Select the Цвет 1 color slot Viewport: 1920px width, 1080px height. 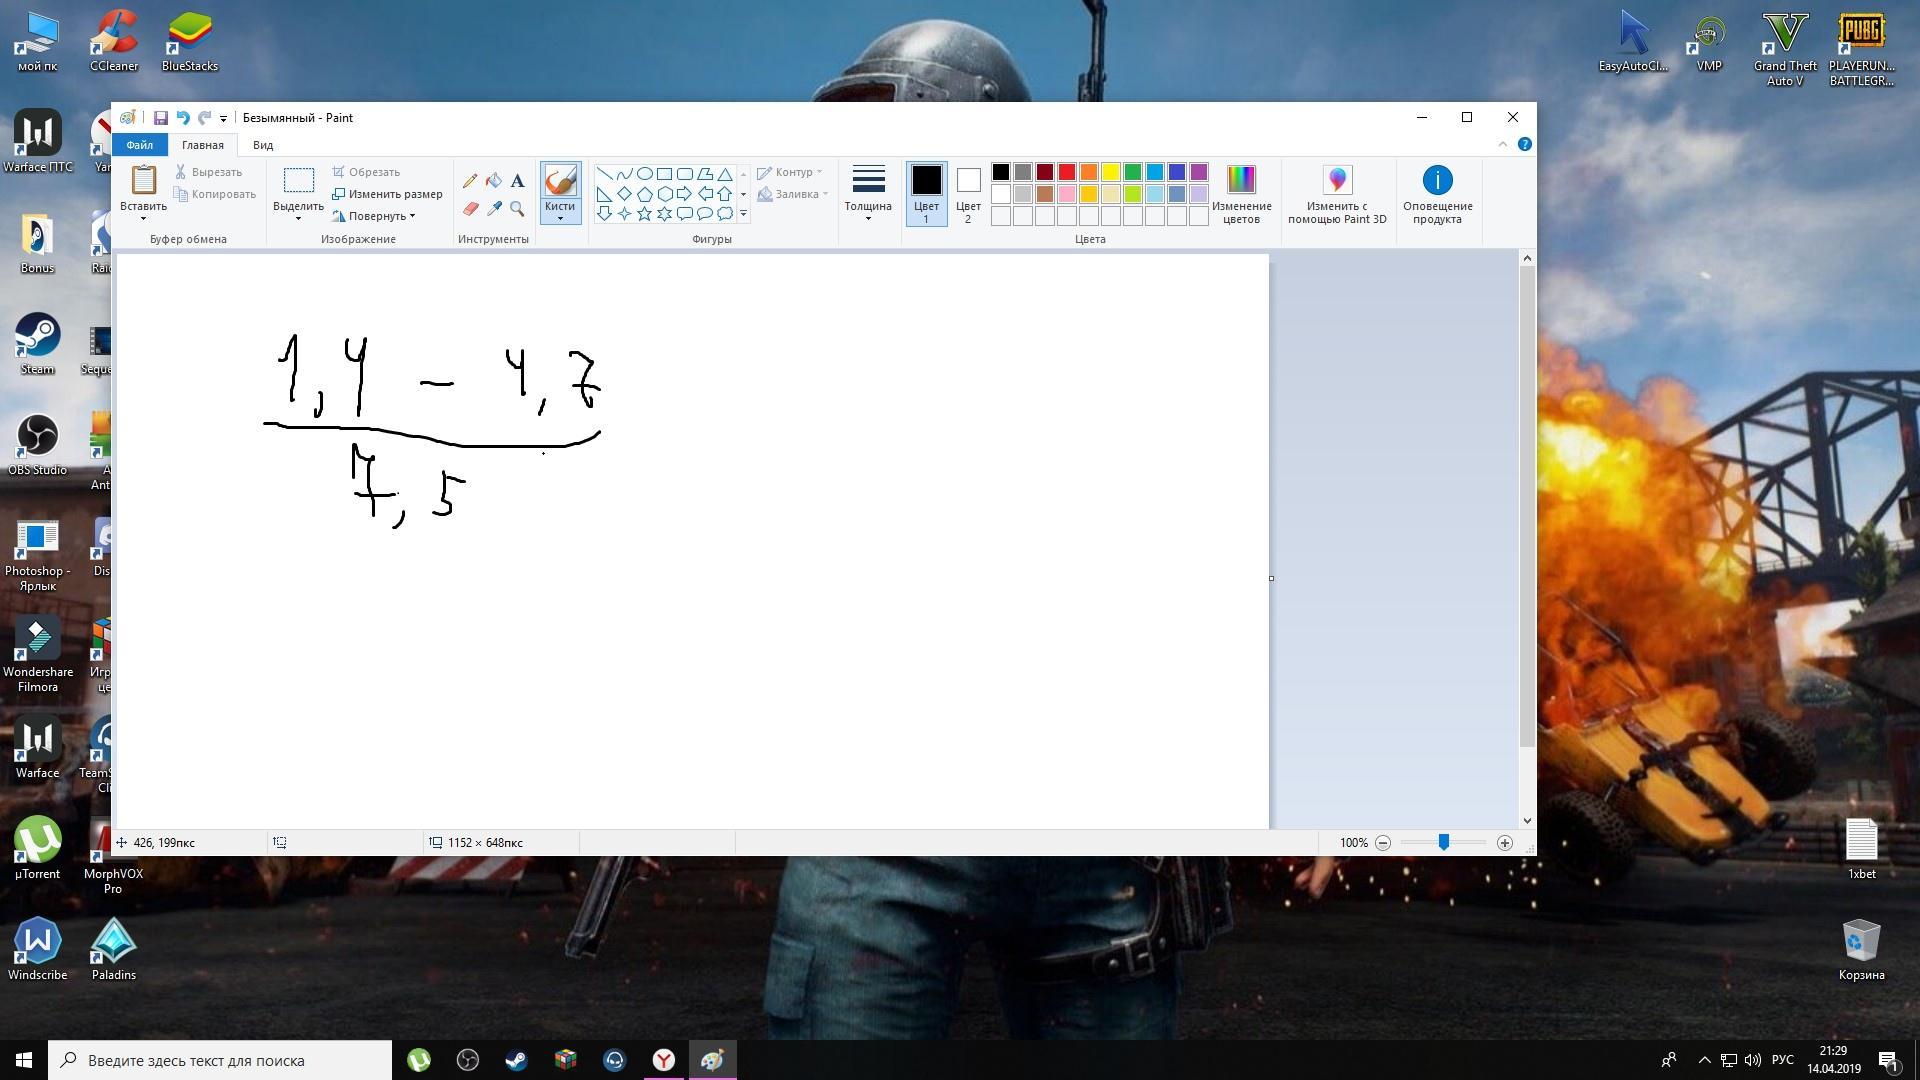coord(926,193)
